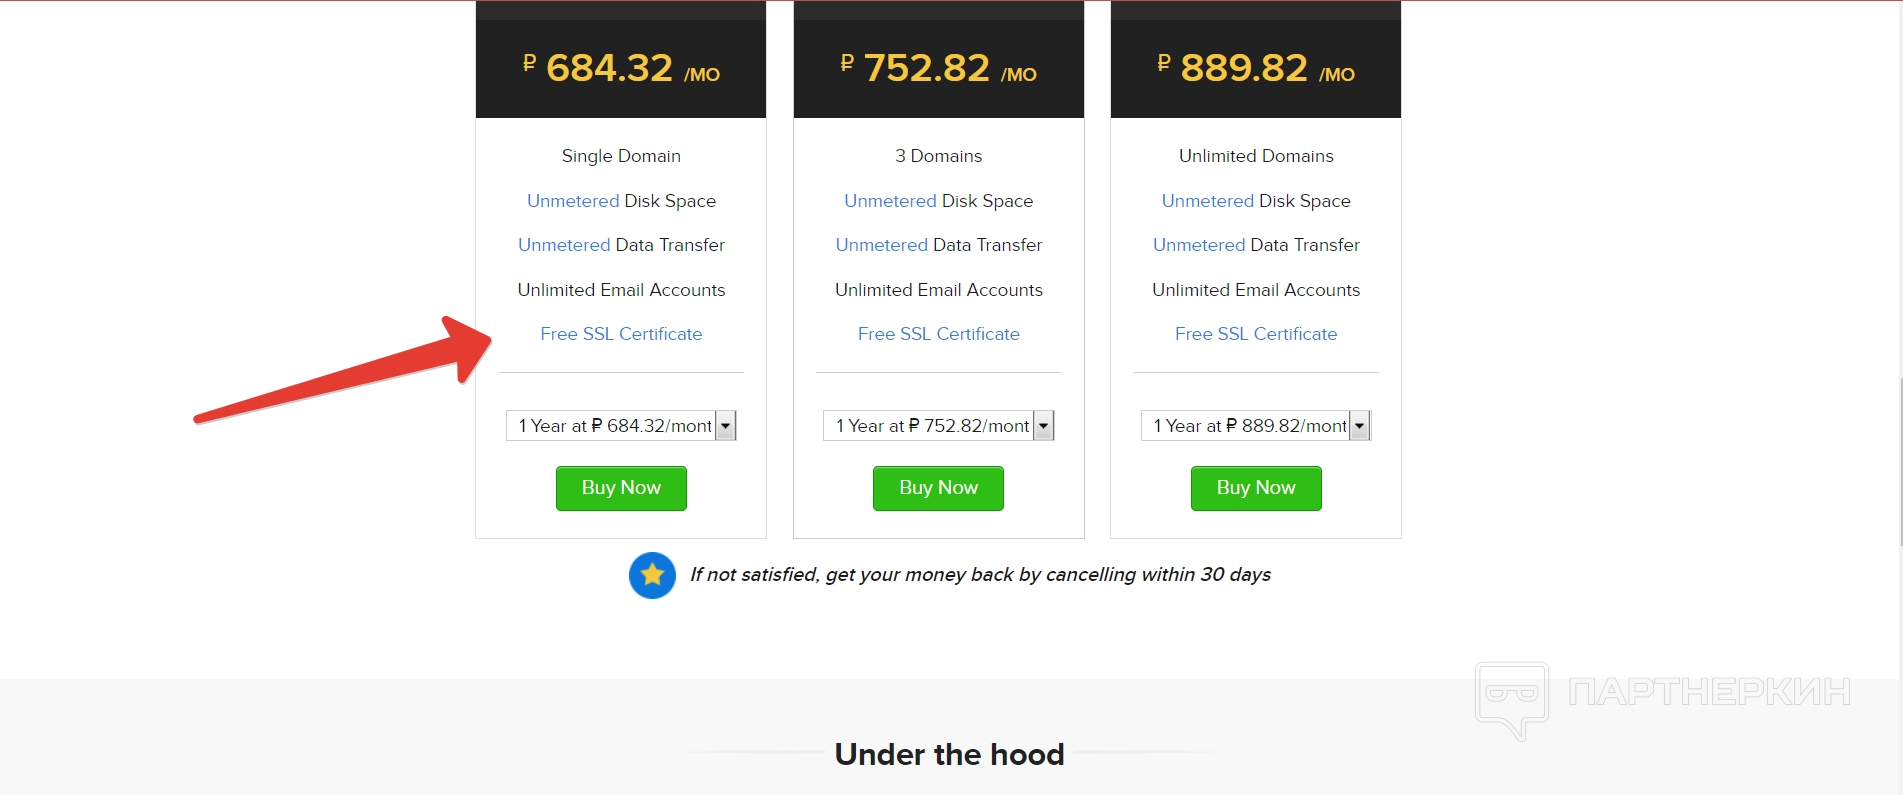The width and height of the screenshot is (1903, 795).
Task: Click Unmetered Data Transfer link in 3 Domains plan
Action: click(x=882, y=245)
